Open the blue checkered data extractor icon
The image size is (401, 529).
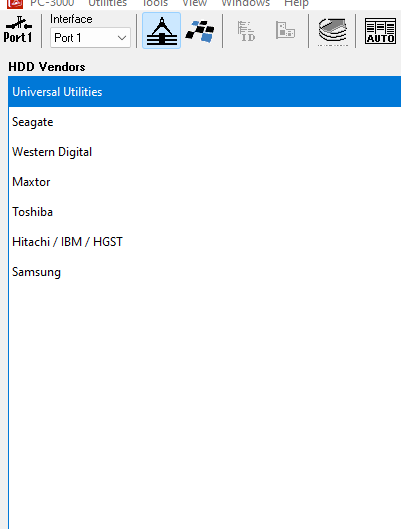coord(200,31)
